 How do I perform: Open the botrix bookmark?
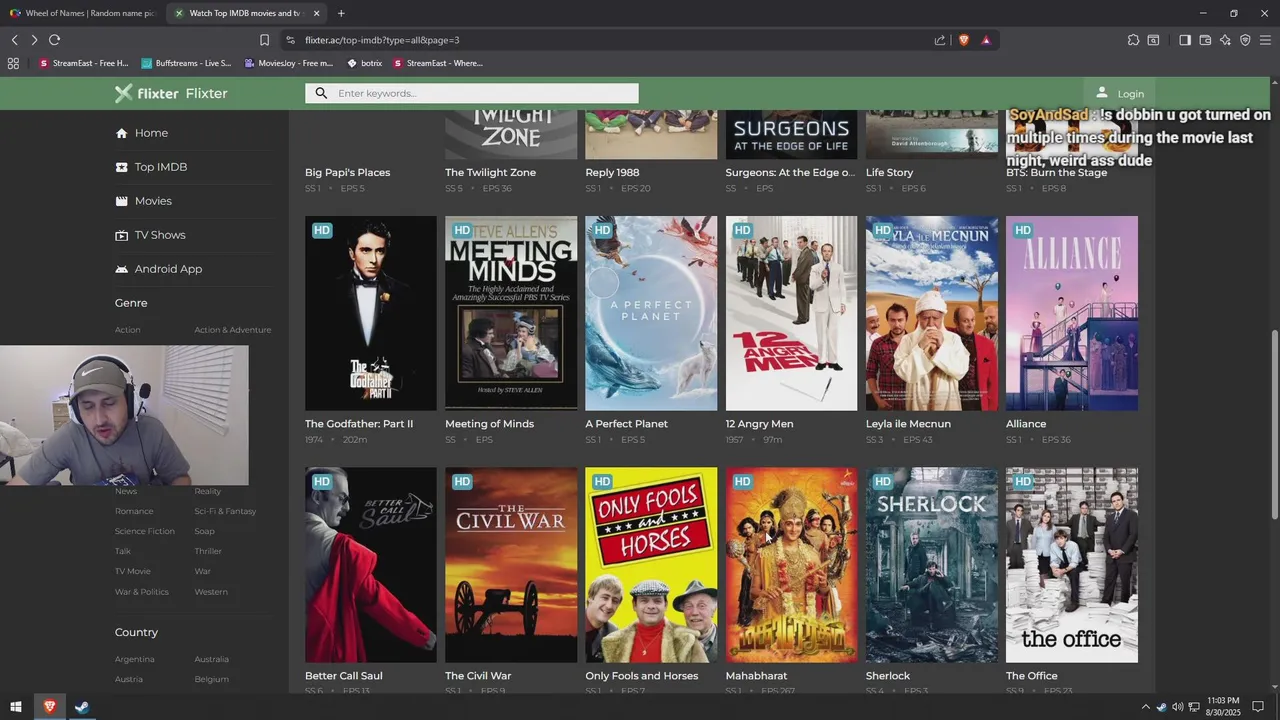pos(365,63)
